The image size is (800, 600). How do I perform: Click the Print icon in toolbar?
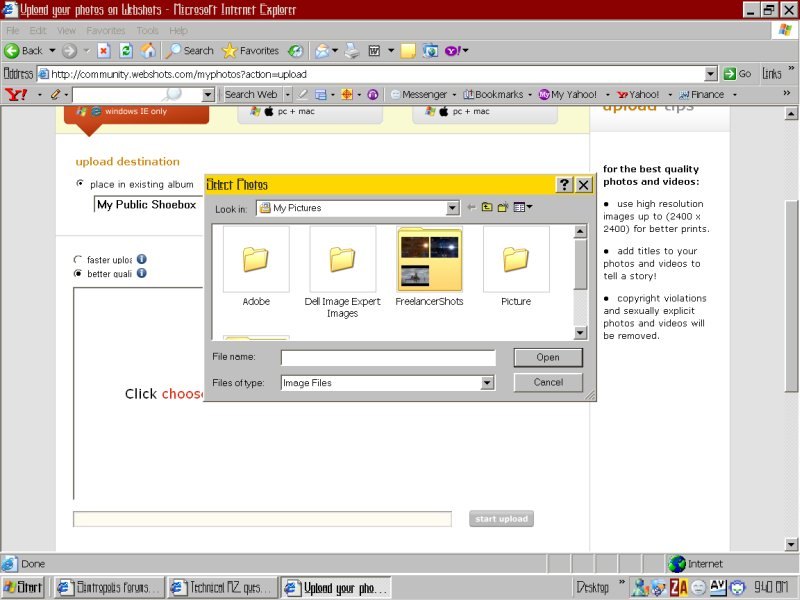coord(352,51)
